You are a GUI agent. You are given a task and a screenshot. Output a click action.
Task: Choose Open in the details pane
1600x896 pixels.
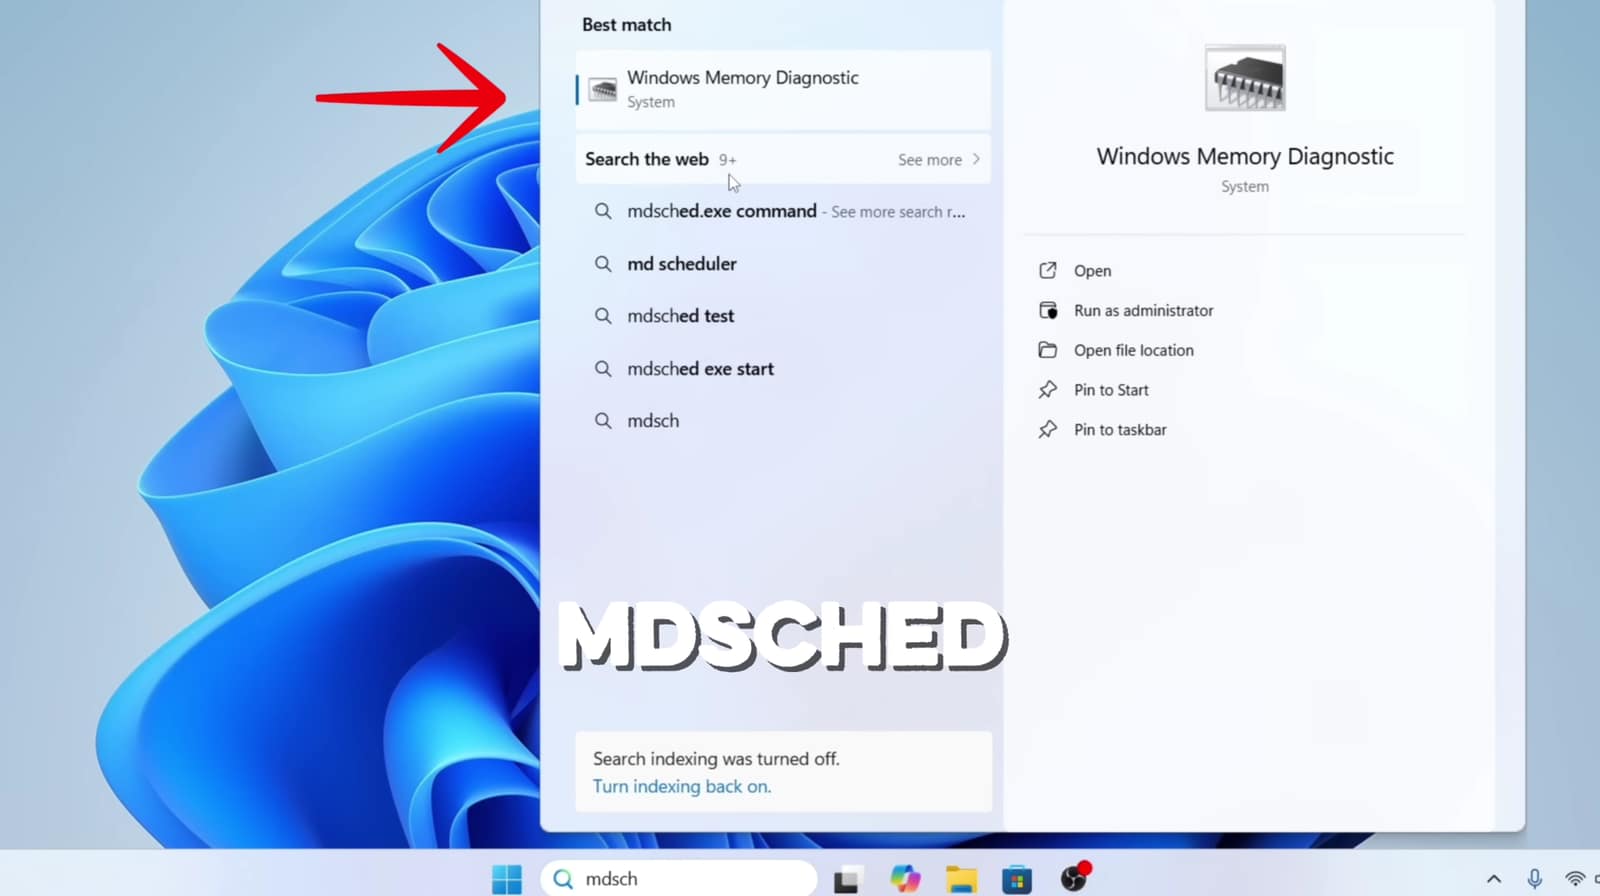1092,271
